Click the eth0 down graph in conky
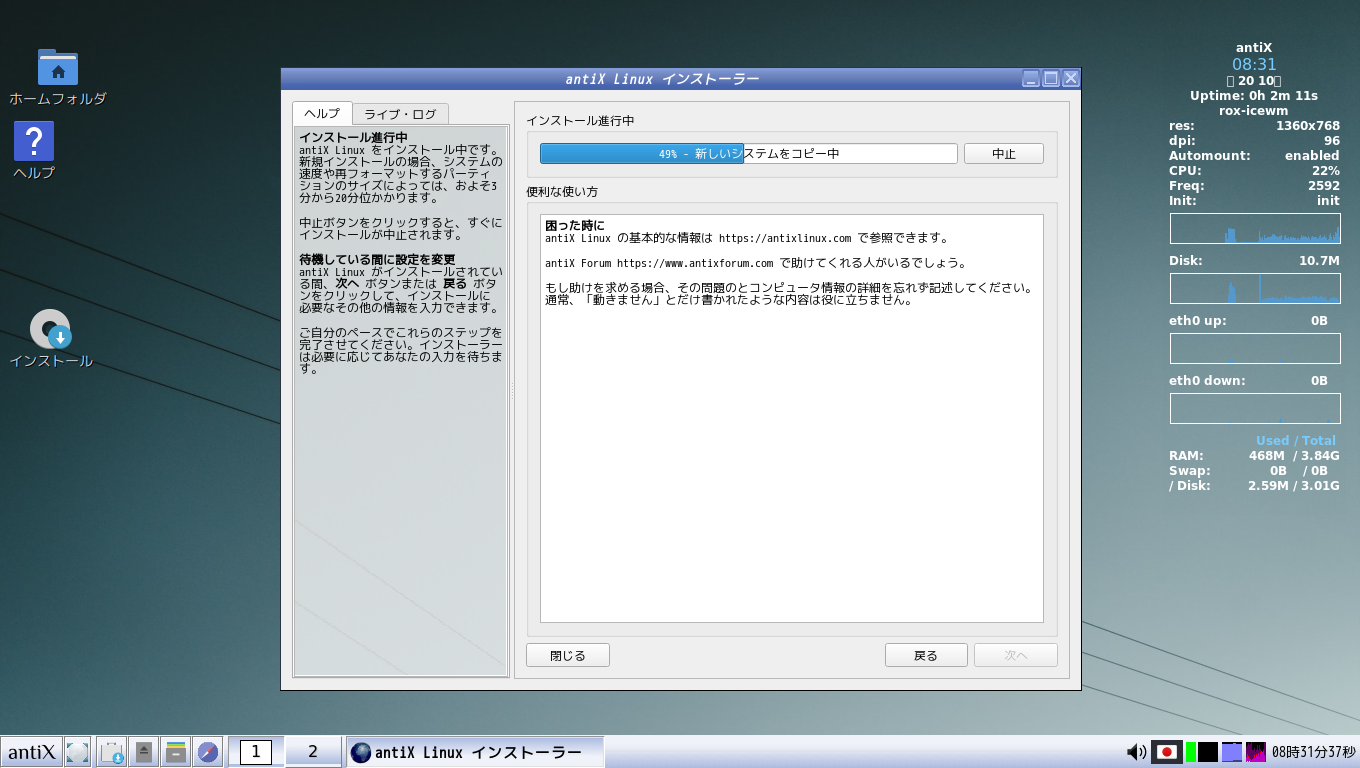Screen dimensions: 1360x768 (x=1255, y=409)
